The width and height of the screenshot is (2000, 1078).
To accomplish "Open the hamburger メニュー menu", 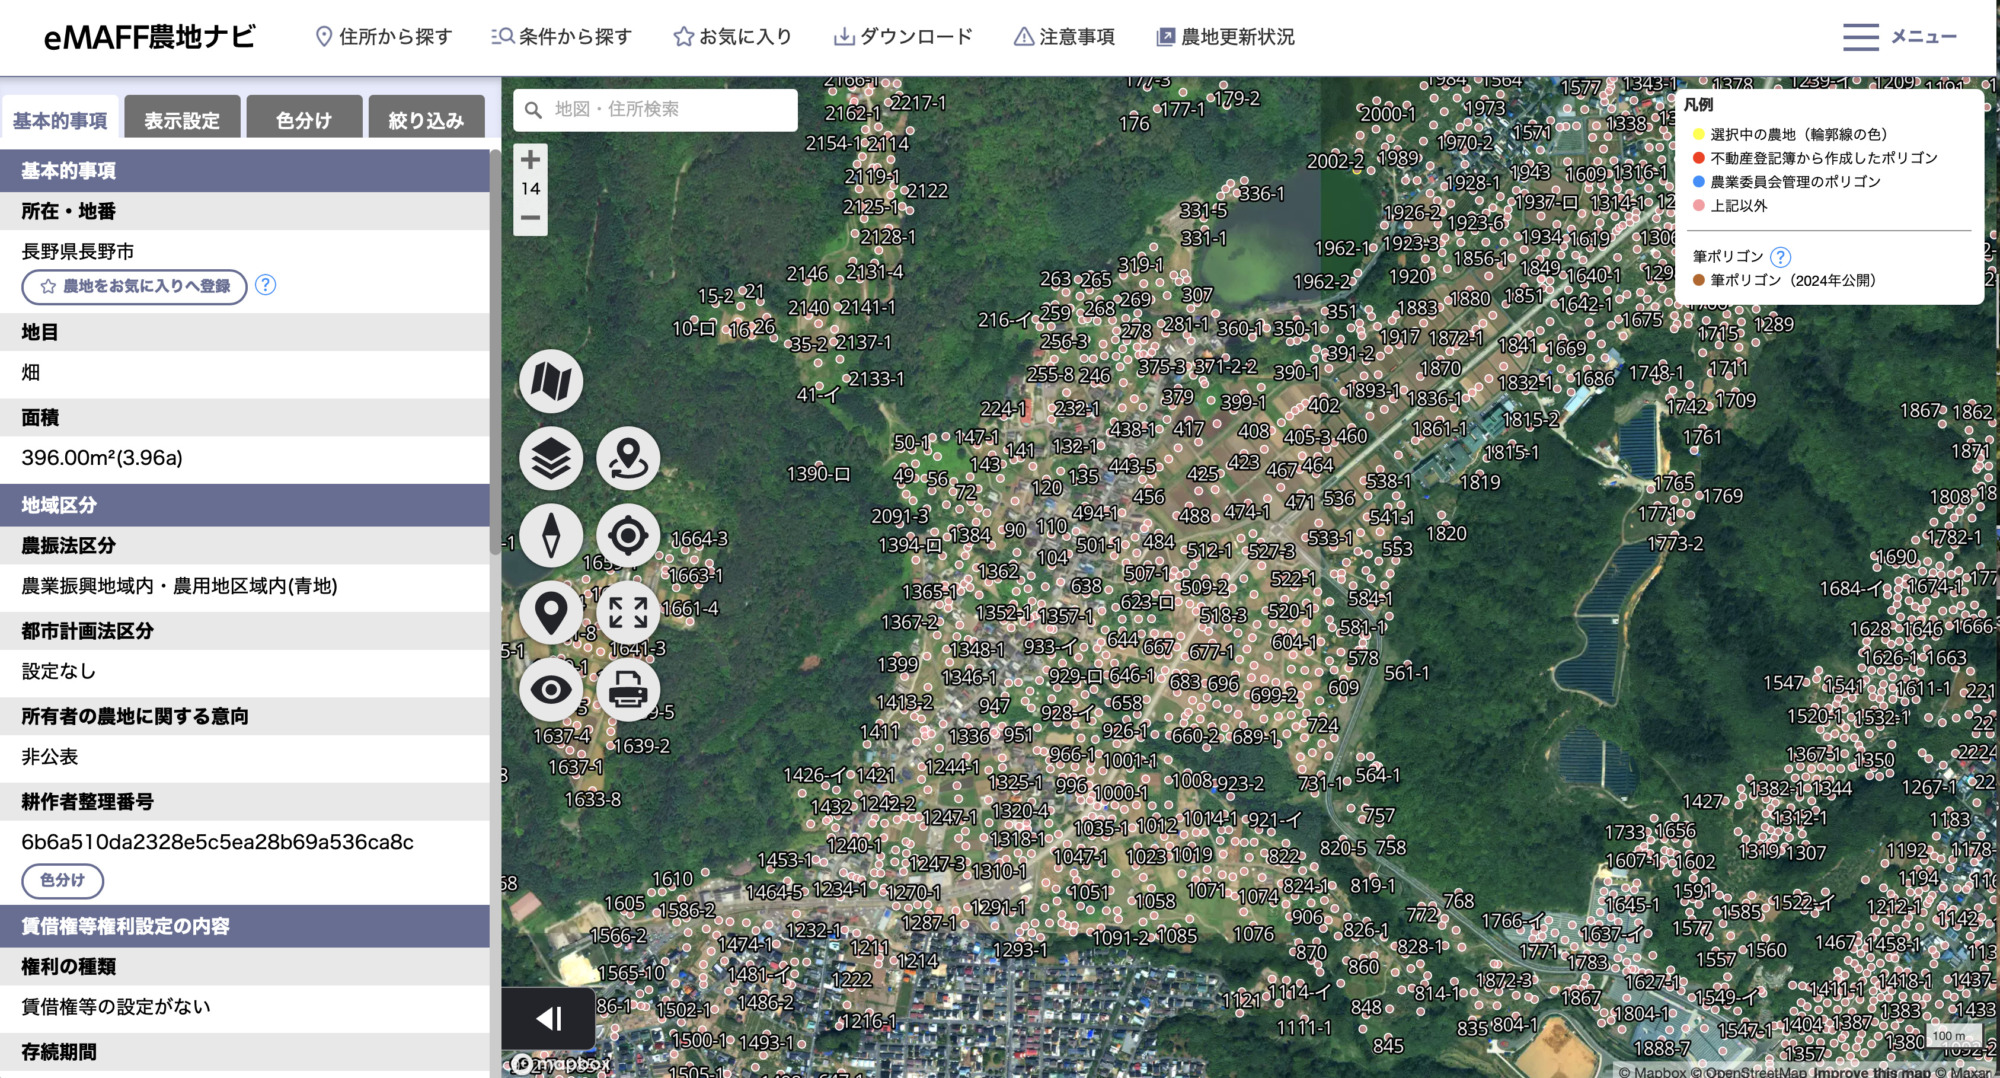I will point(1899,37).
